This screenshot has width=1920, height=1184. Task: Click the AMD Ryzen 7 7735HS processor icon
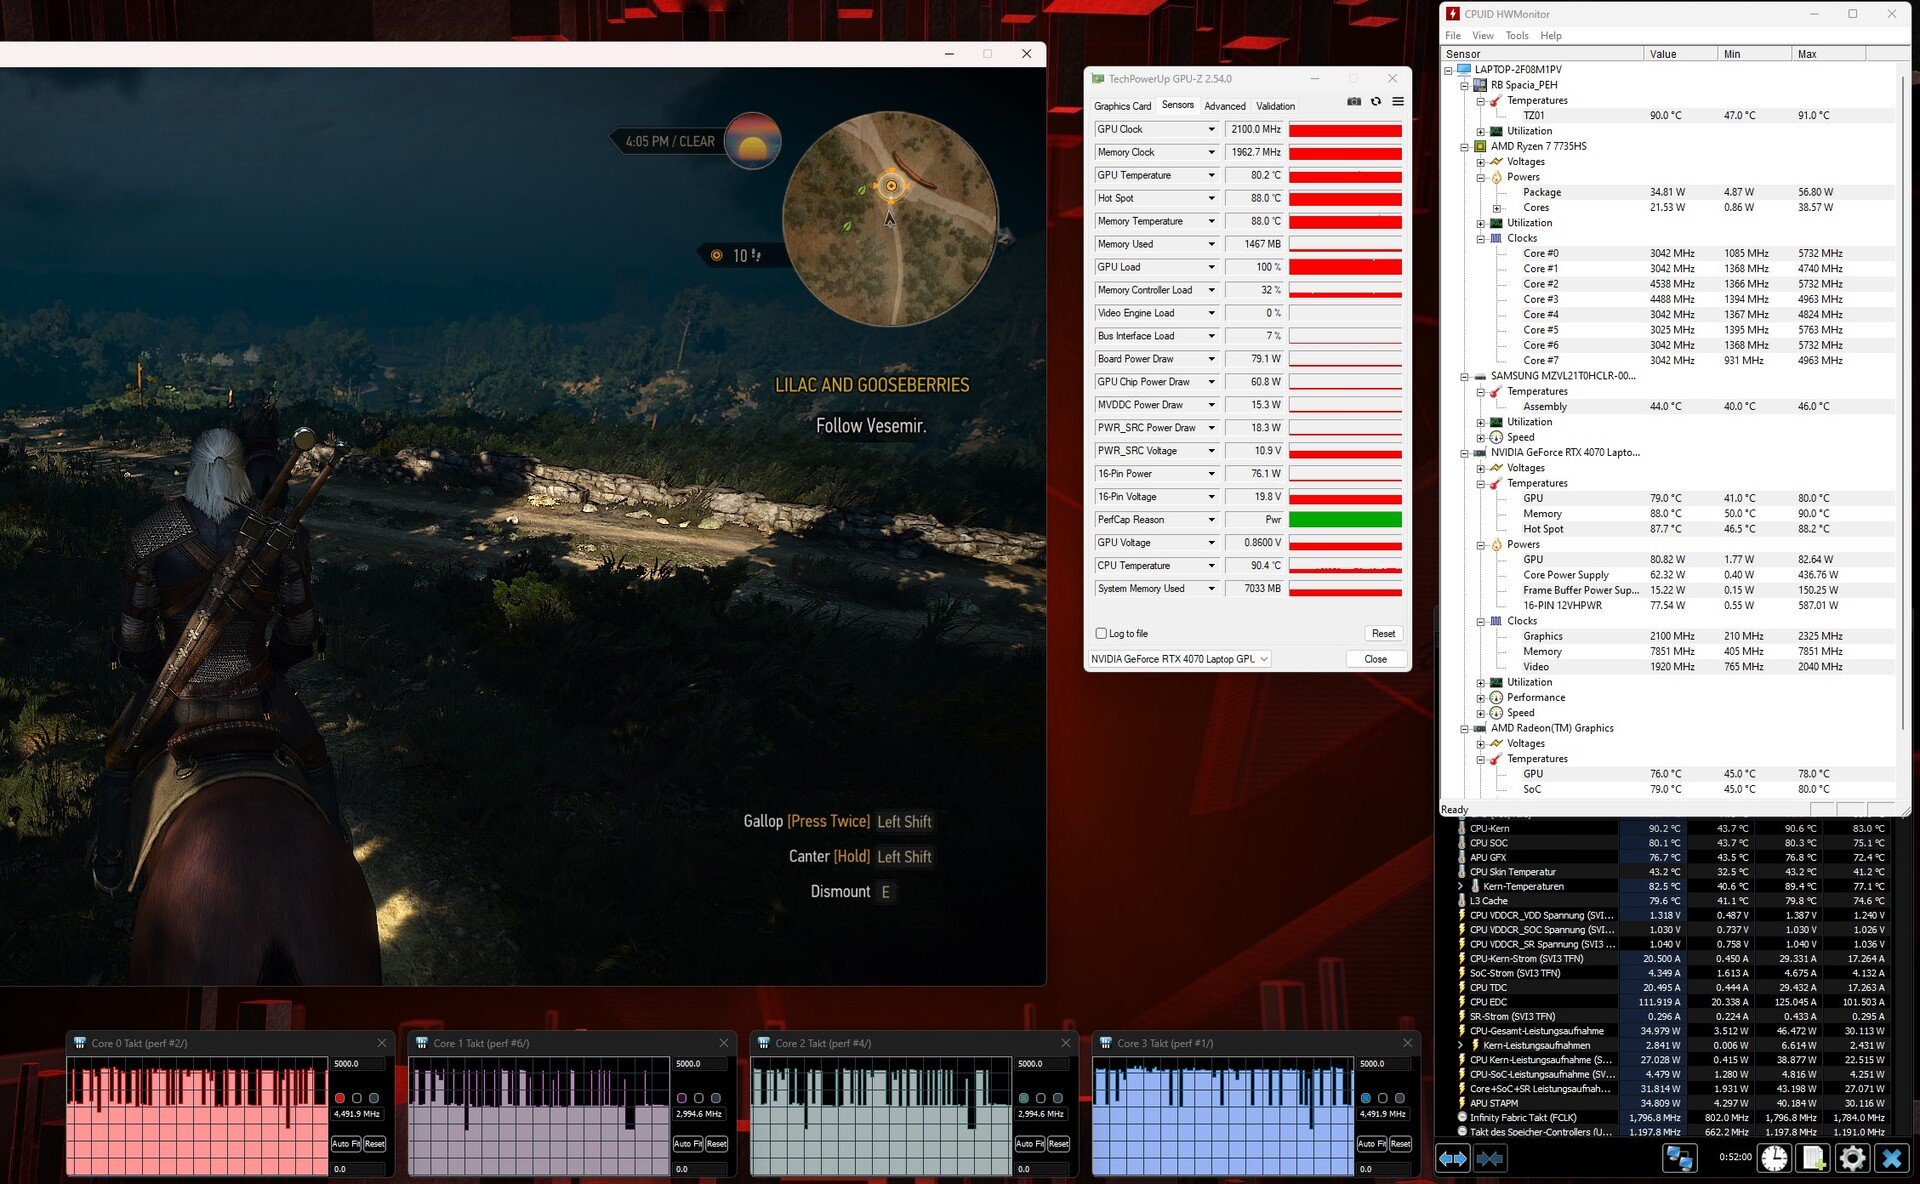coord(1480,146)
